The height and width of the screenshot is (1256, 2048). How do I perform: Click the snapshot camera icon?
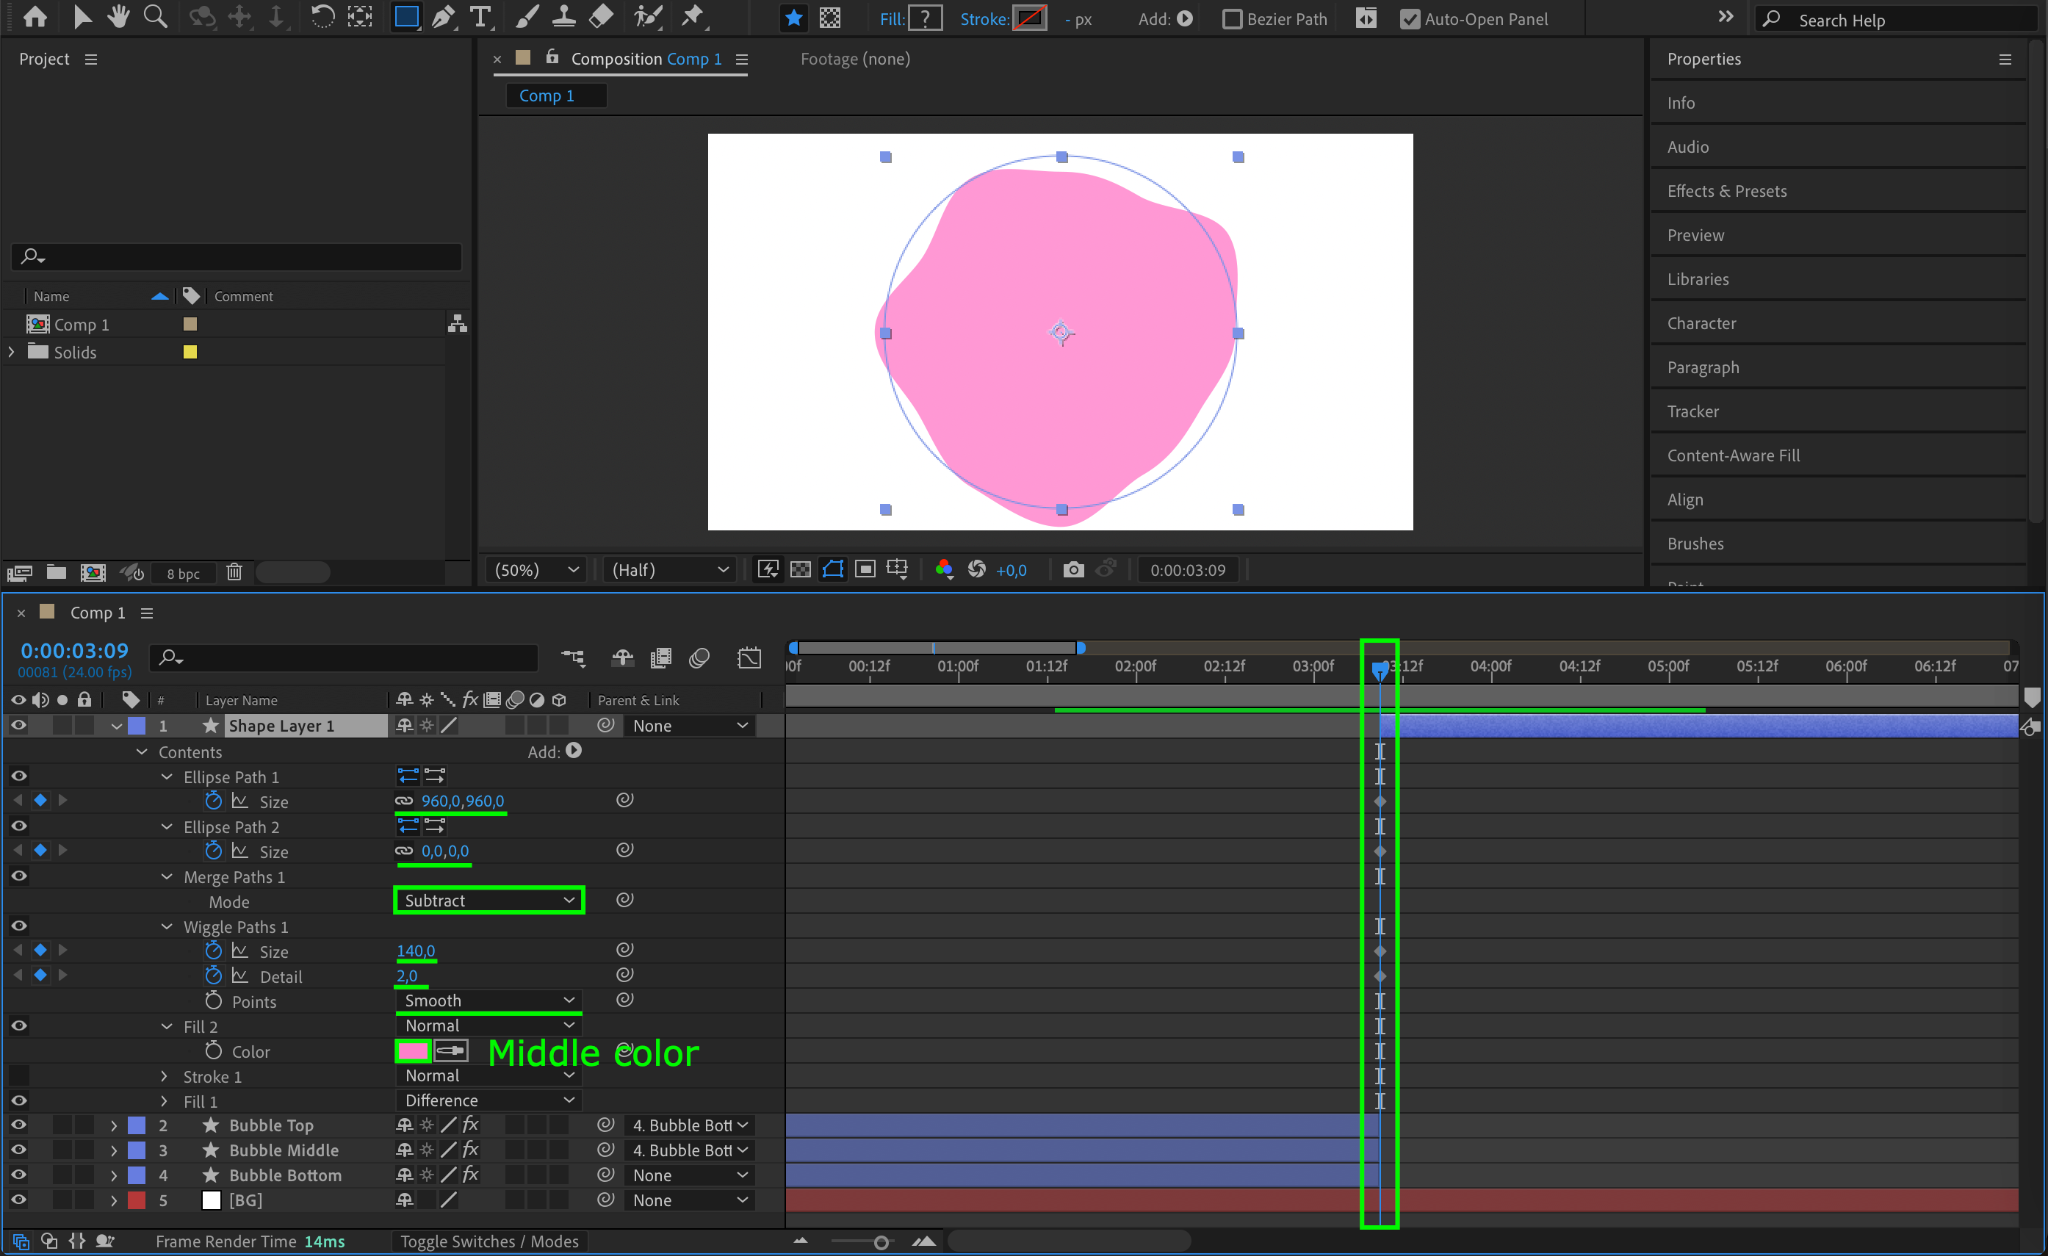(1073, 569)
